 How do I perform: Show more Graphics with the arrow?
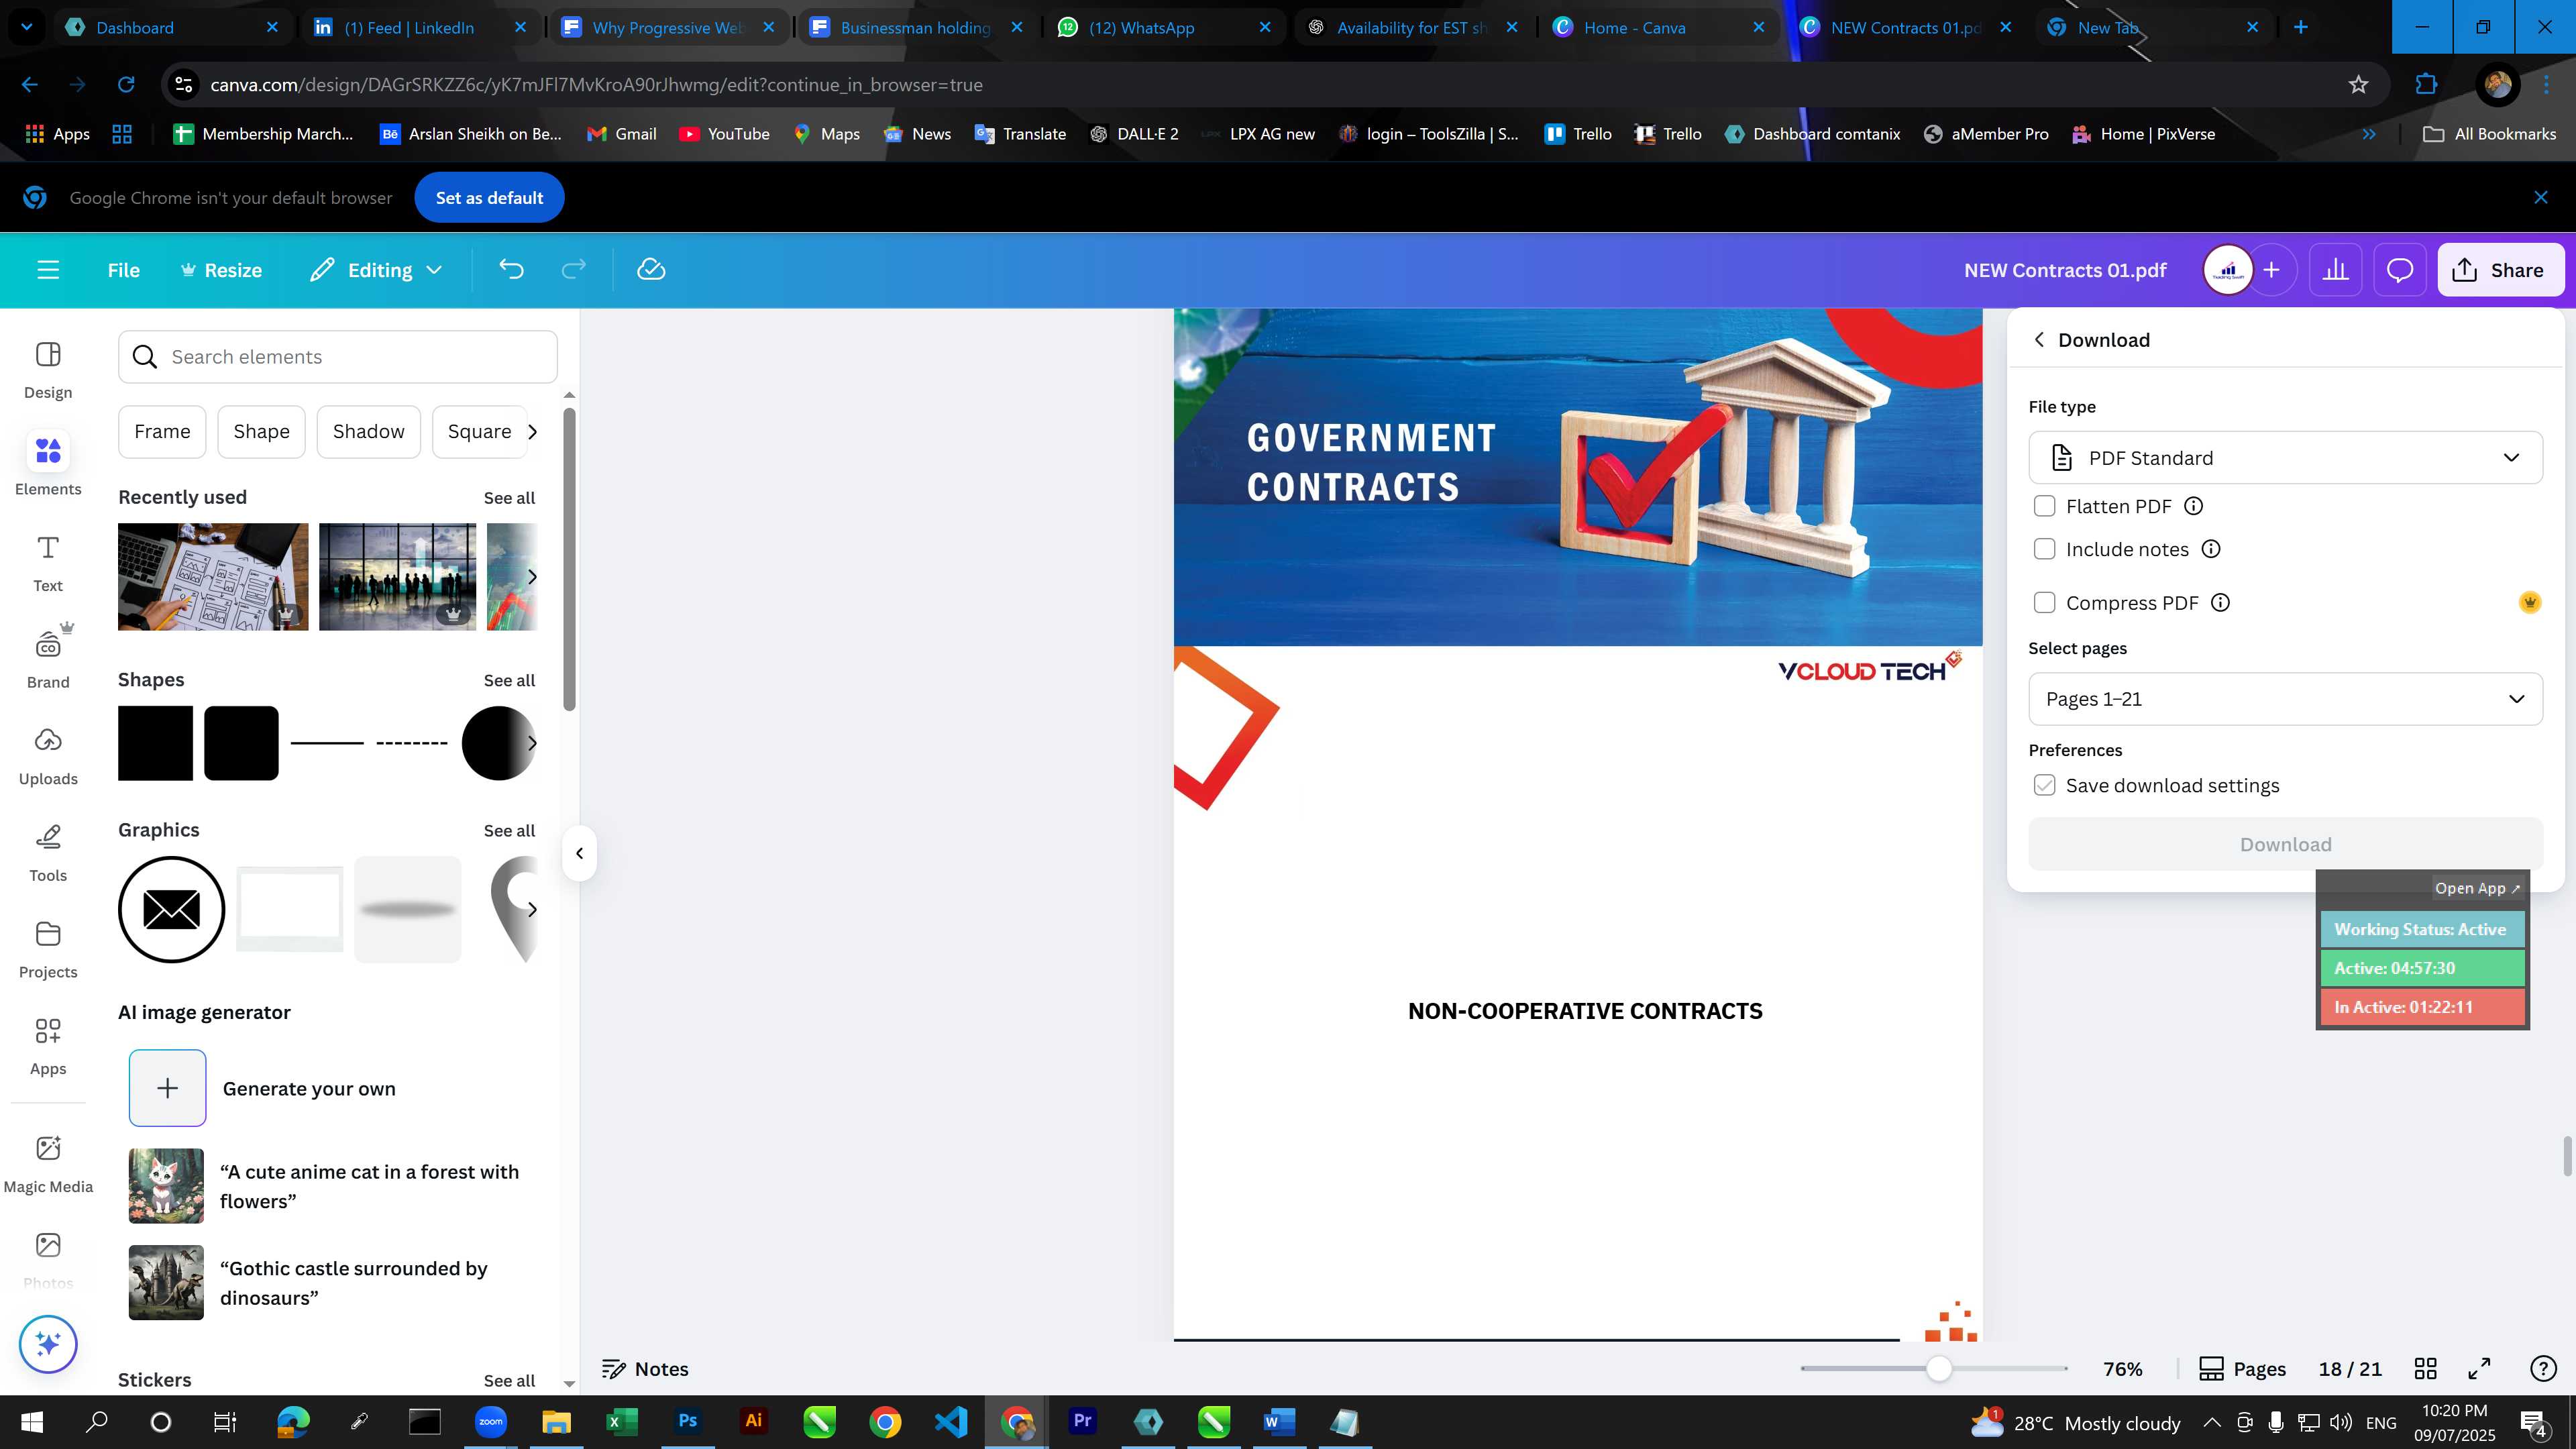[532, 910]
